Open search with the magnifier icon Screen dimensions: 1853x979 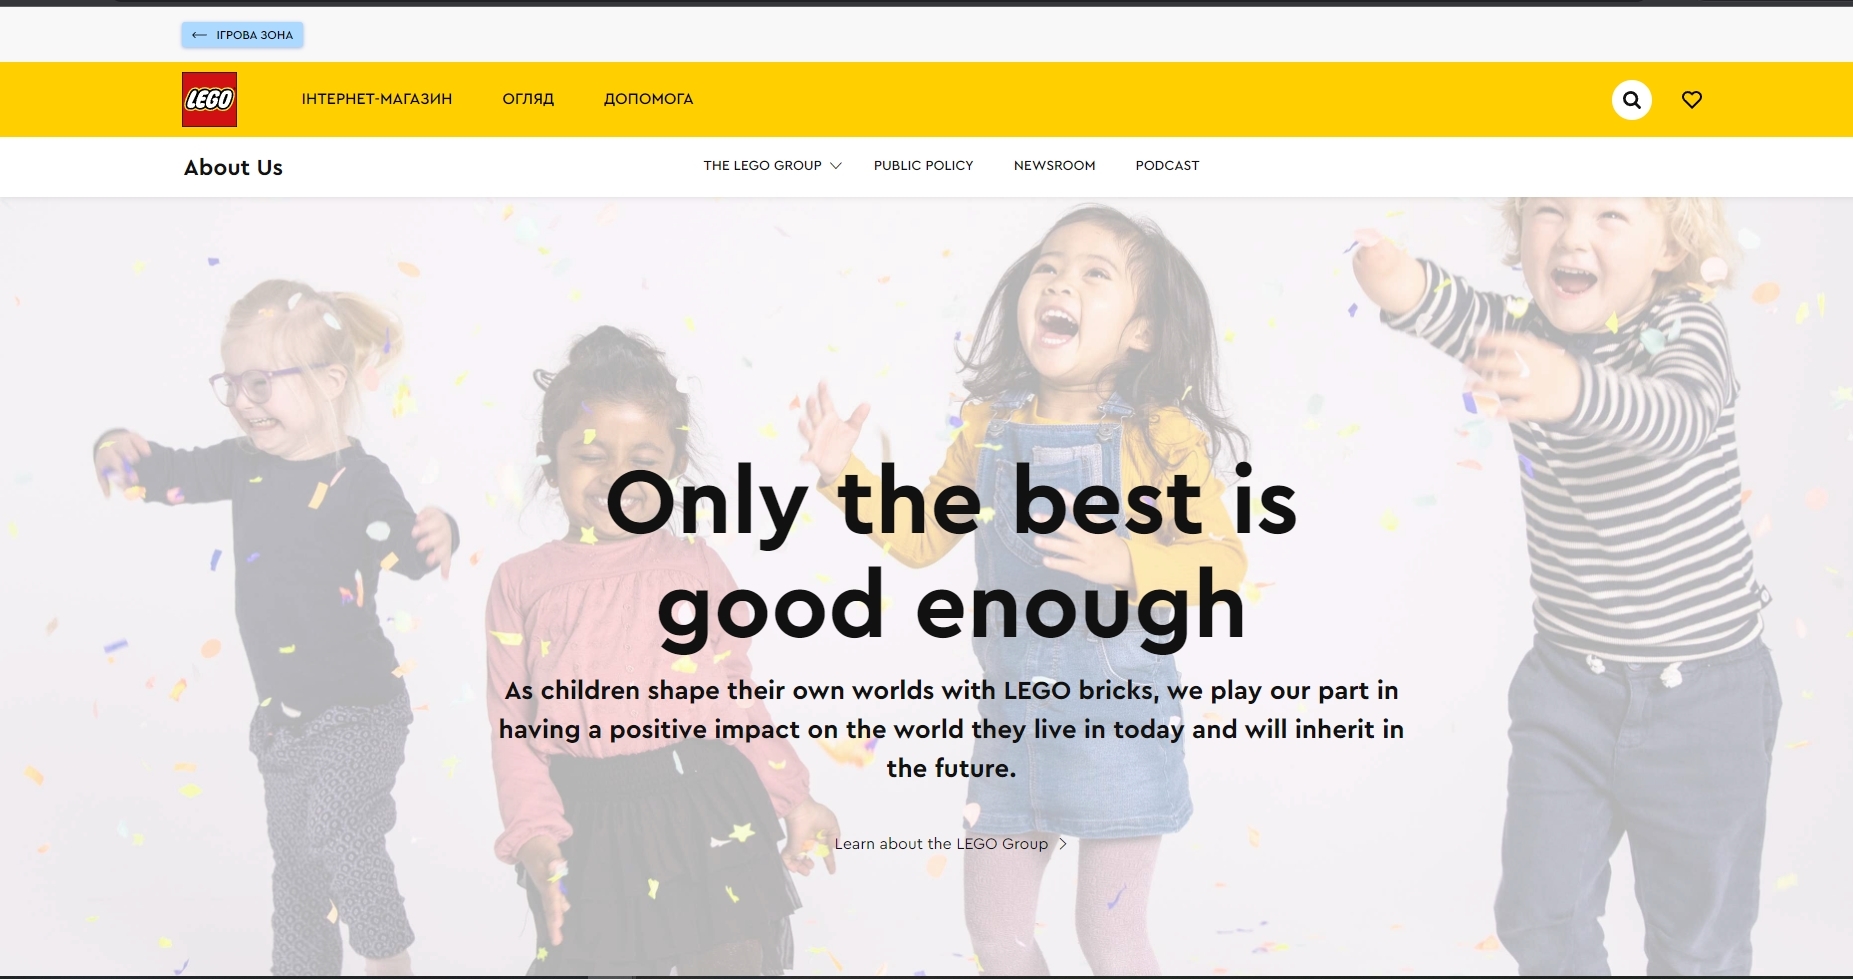tap(1631, 99)
